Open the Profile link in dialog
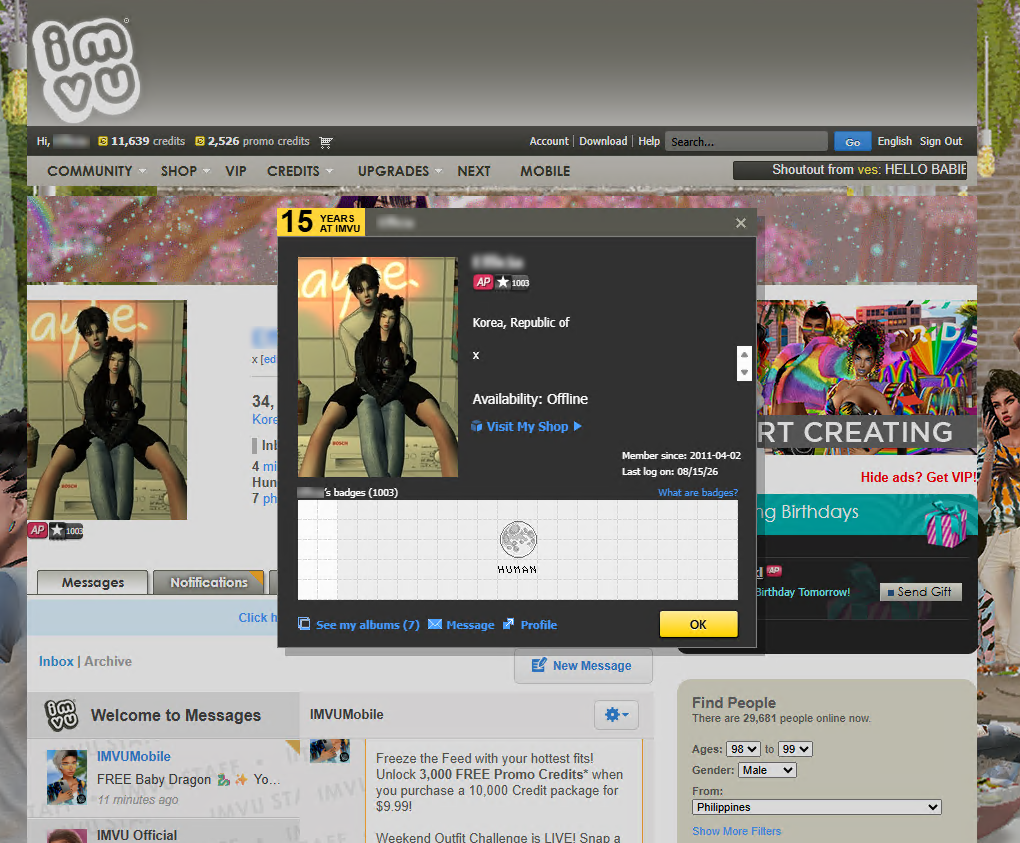The width and height of the screenshot is (1020, 843). [539, 624]
